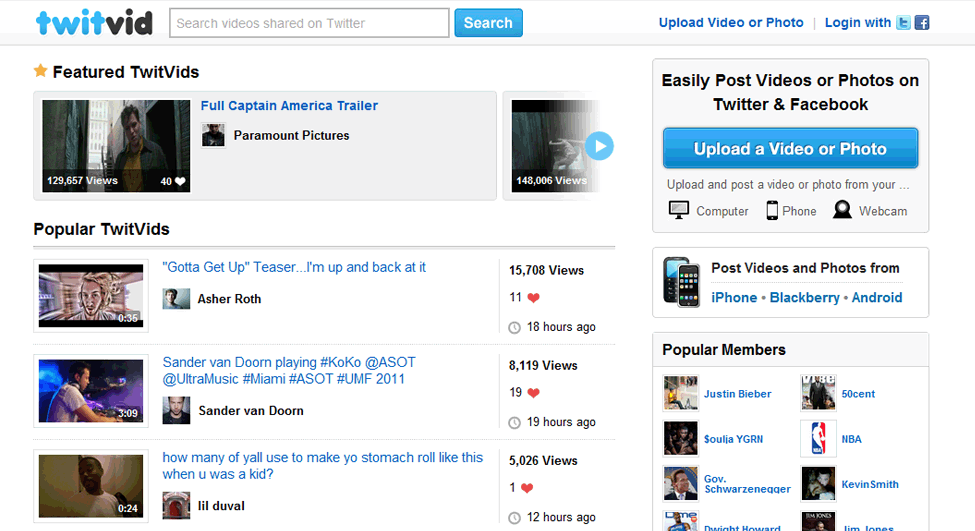Click the big Upload a Video or Photo button

(790, 149)
